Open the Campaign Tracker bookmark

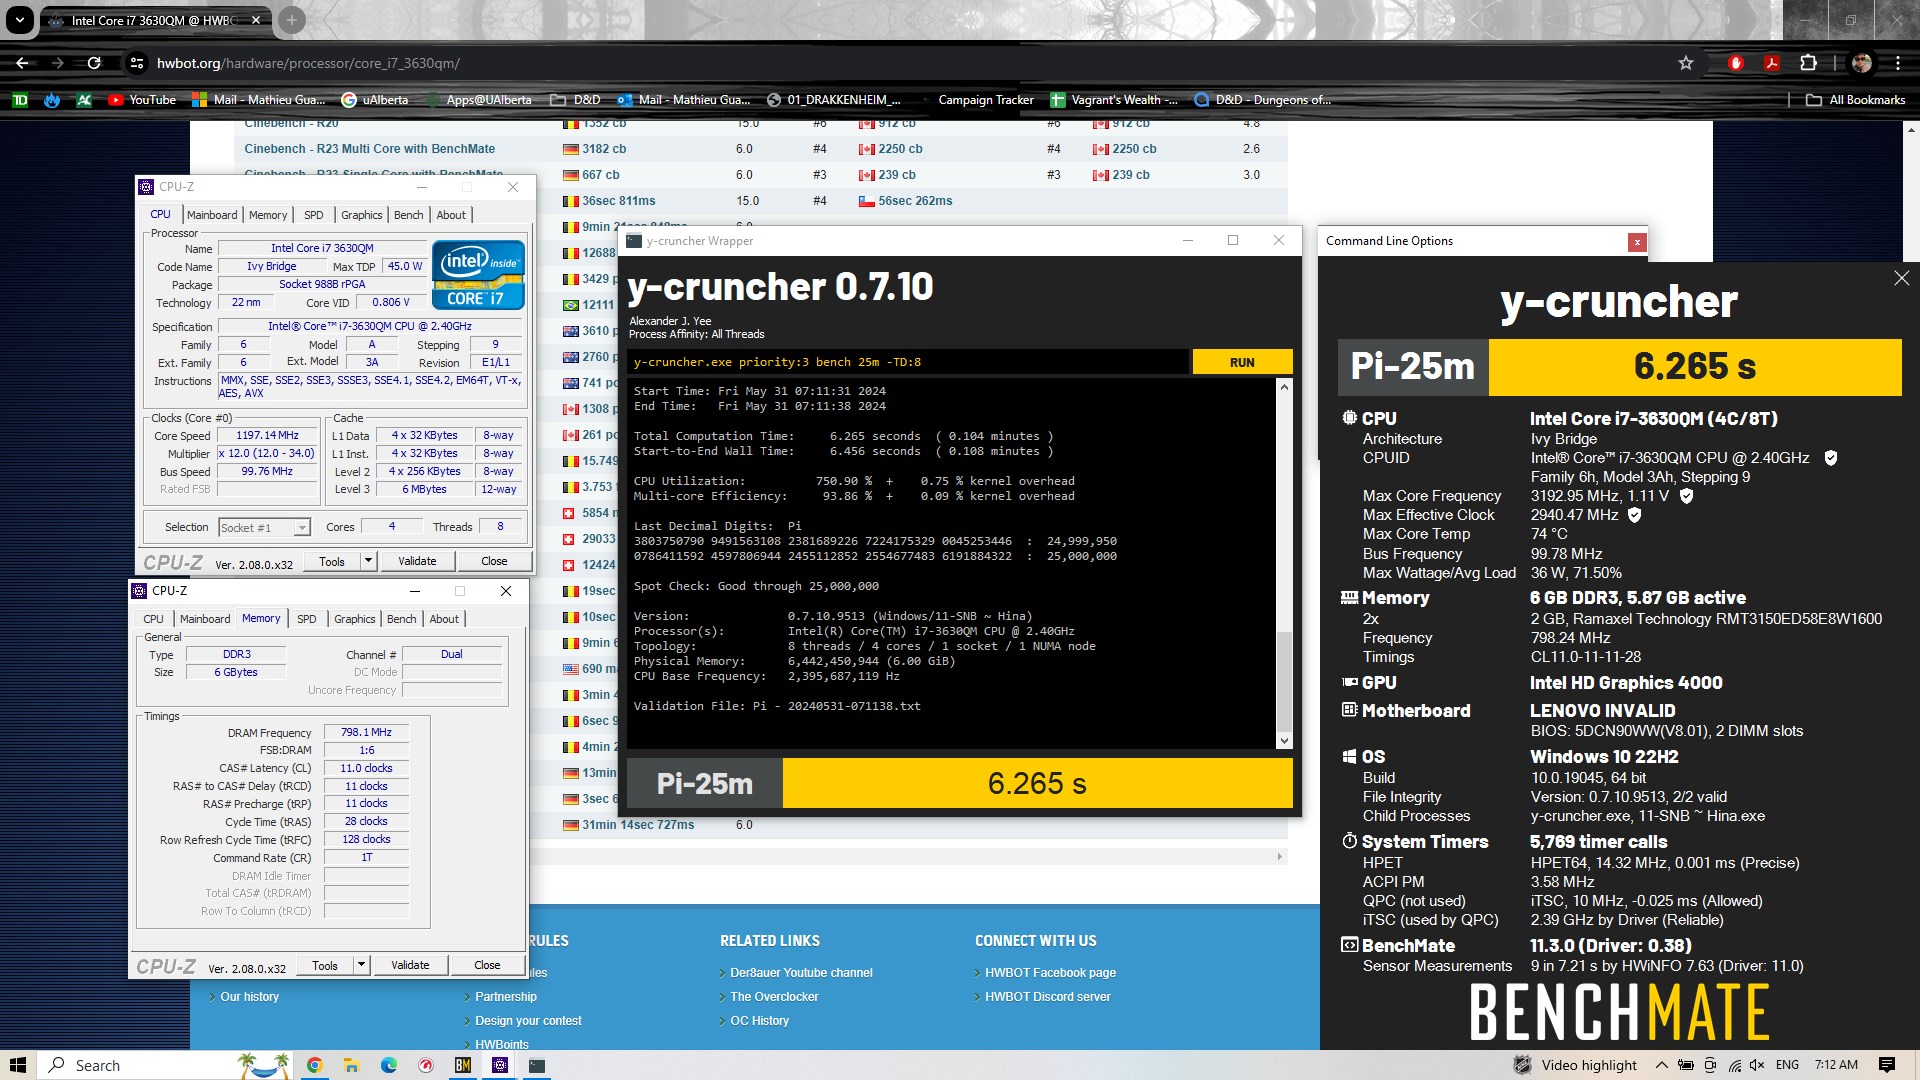point(985,100)
